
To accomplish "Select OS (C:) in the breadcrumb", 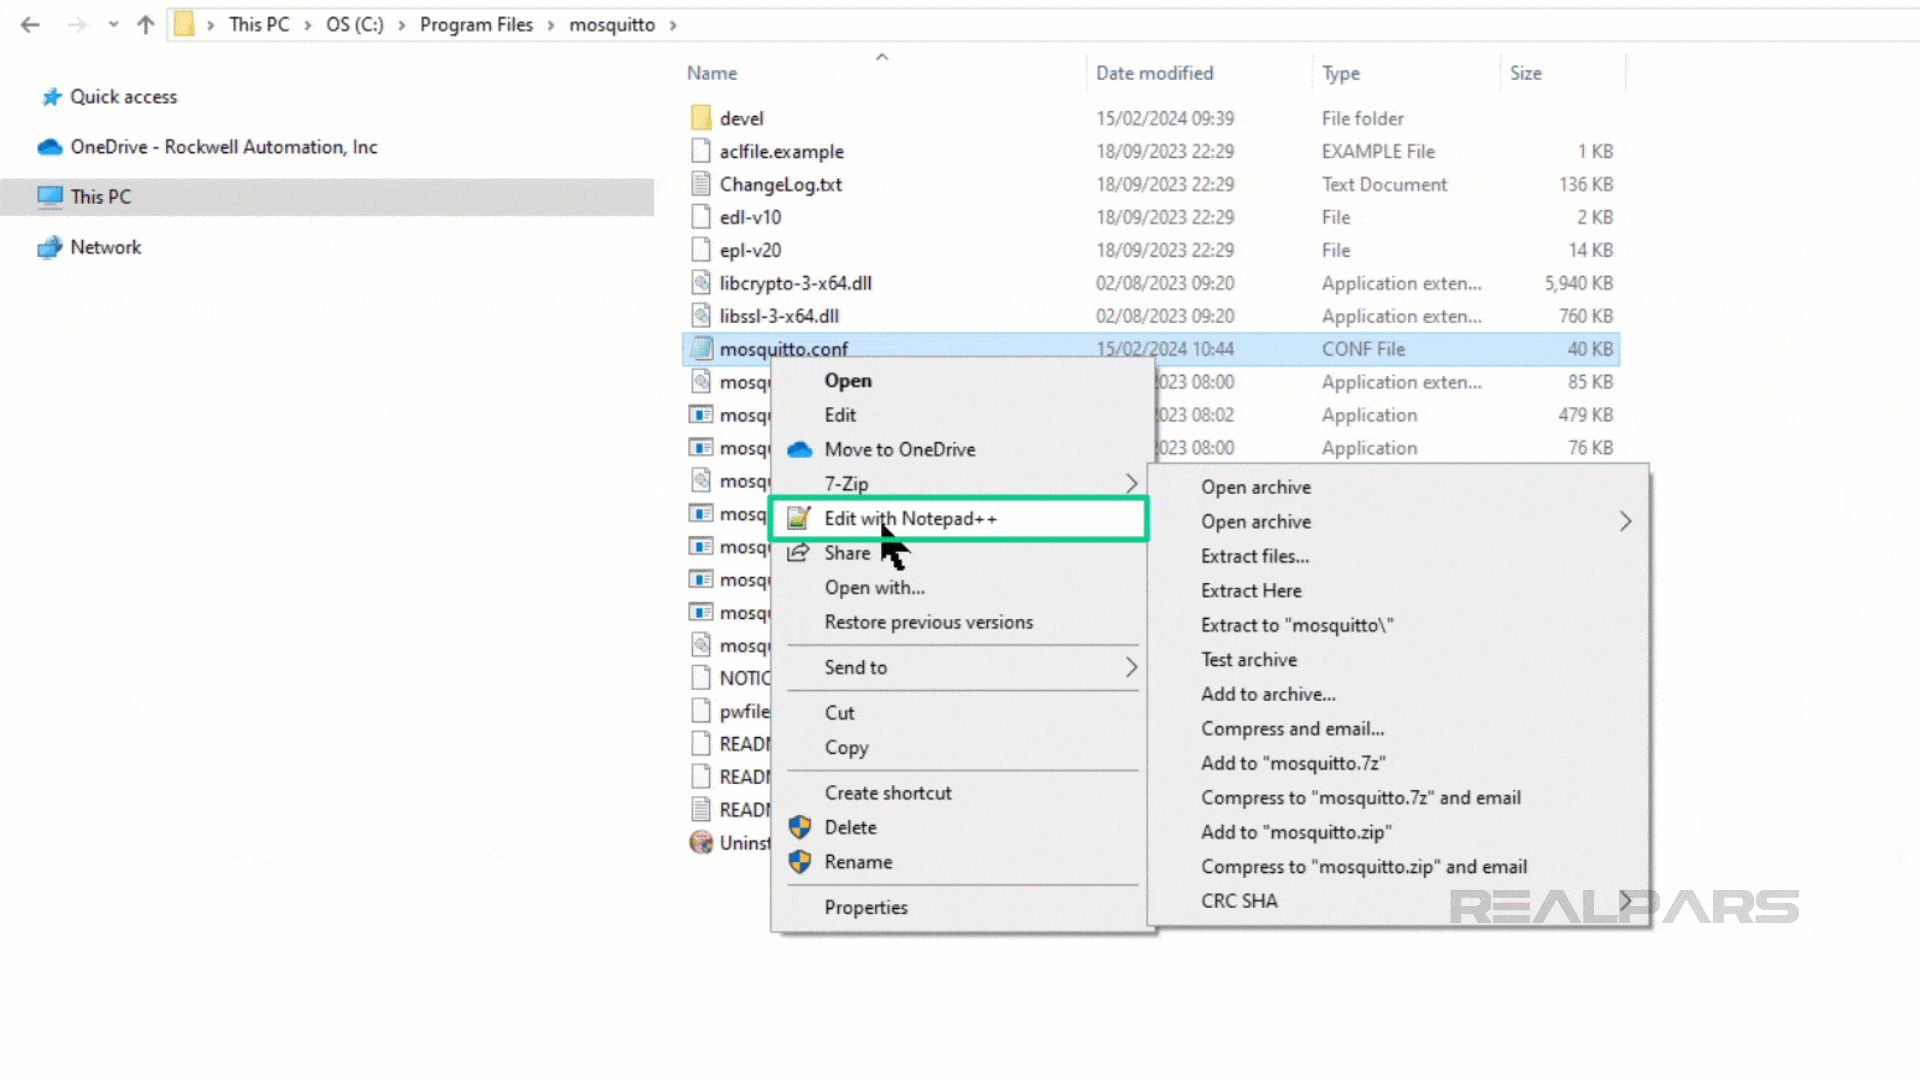I will point(354,25).
